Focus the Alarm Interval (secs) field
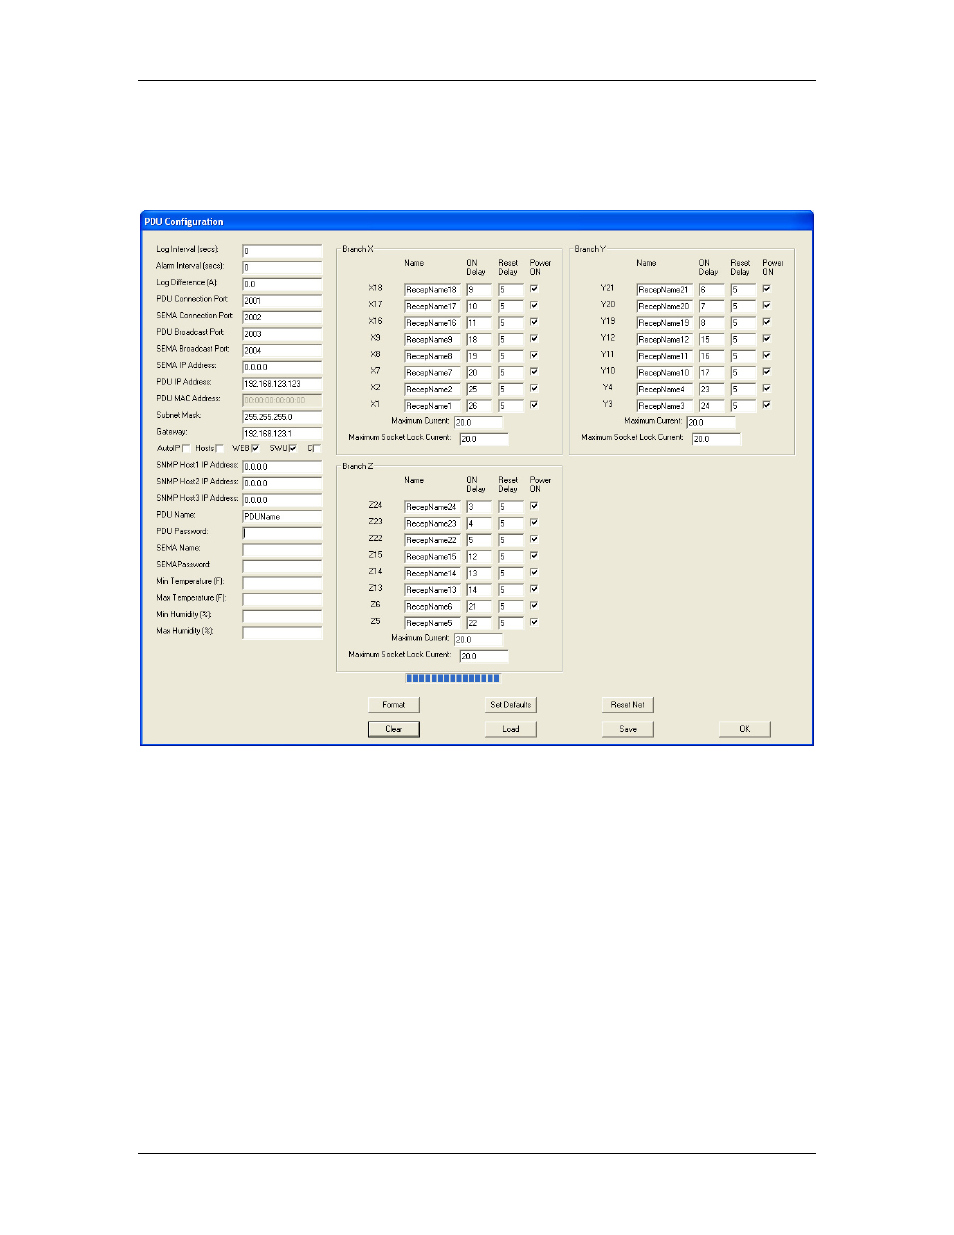The height and width of the screenshot is (1235, 954). [282, 267]
